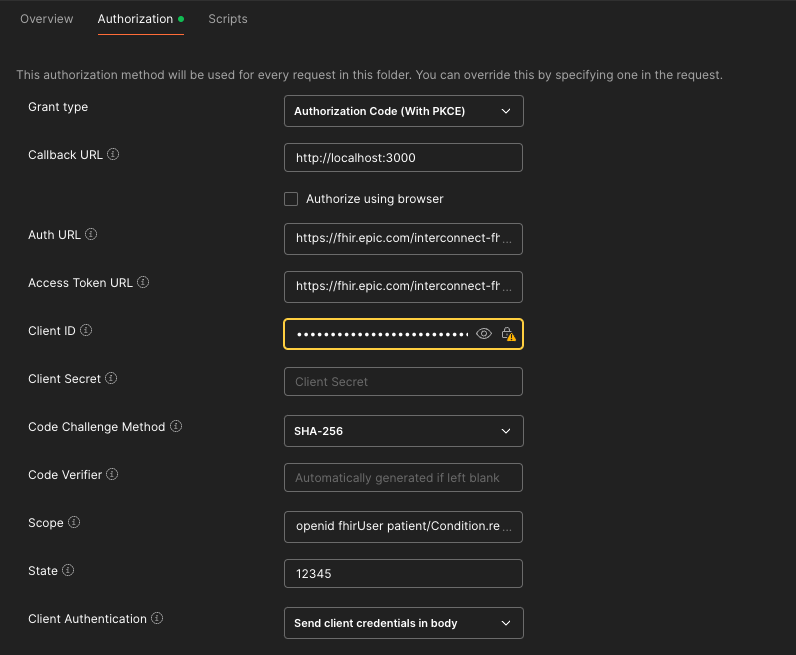The height and width of the screenshot is (655, 796).
Task: Open the Grant type dropdown
Action: coord(404,111)
